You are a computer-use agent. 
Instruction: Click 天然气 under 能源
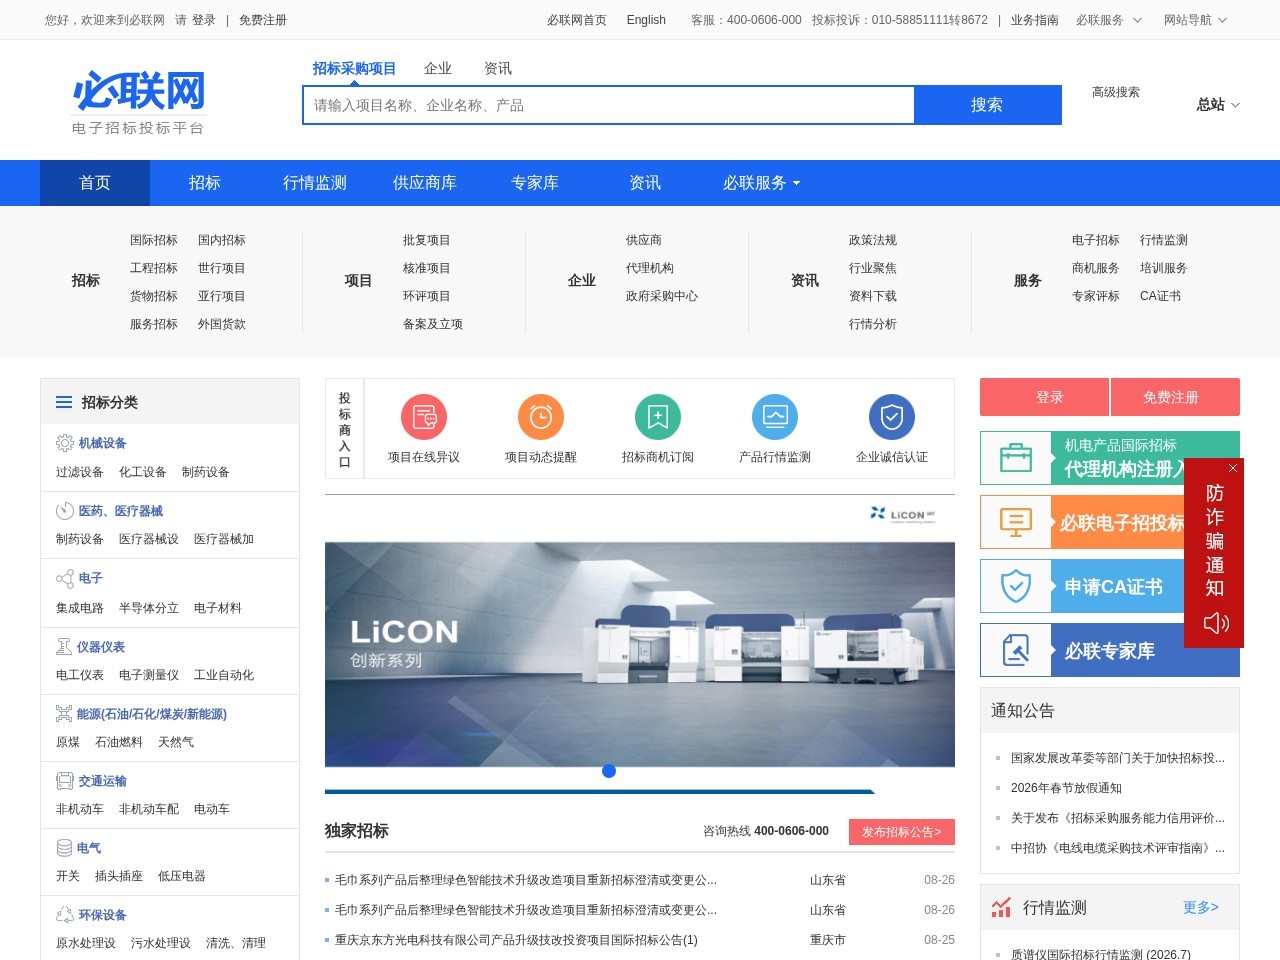pos(176,742)
